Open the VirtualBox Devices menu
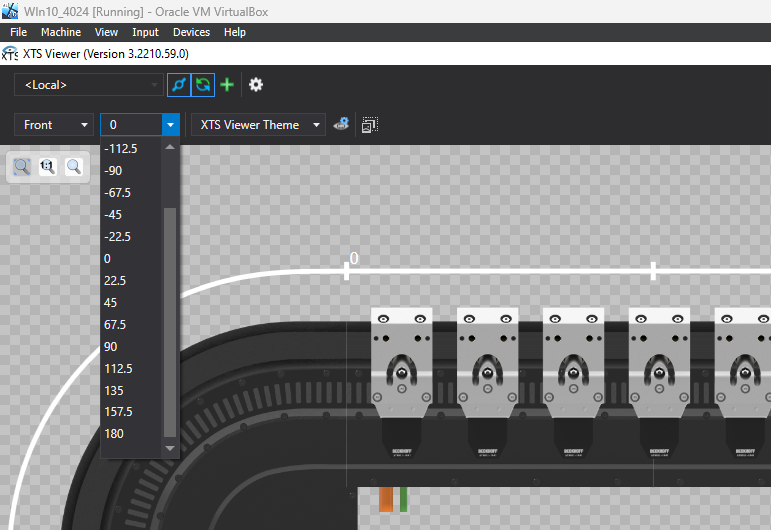The width and height of the screenshot is (771, 530). [x=191, y=32]
